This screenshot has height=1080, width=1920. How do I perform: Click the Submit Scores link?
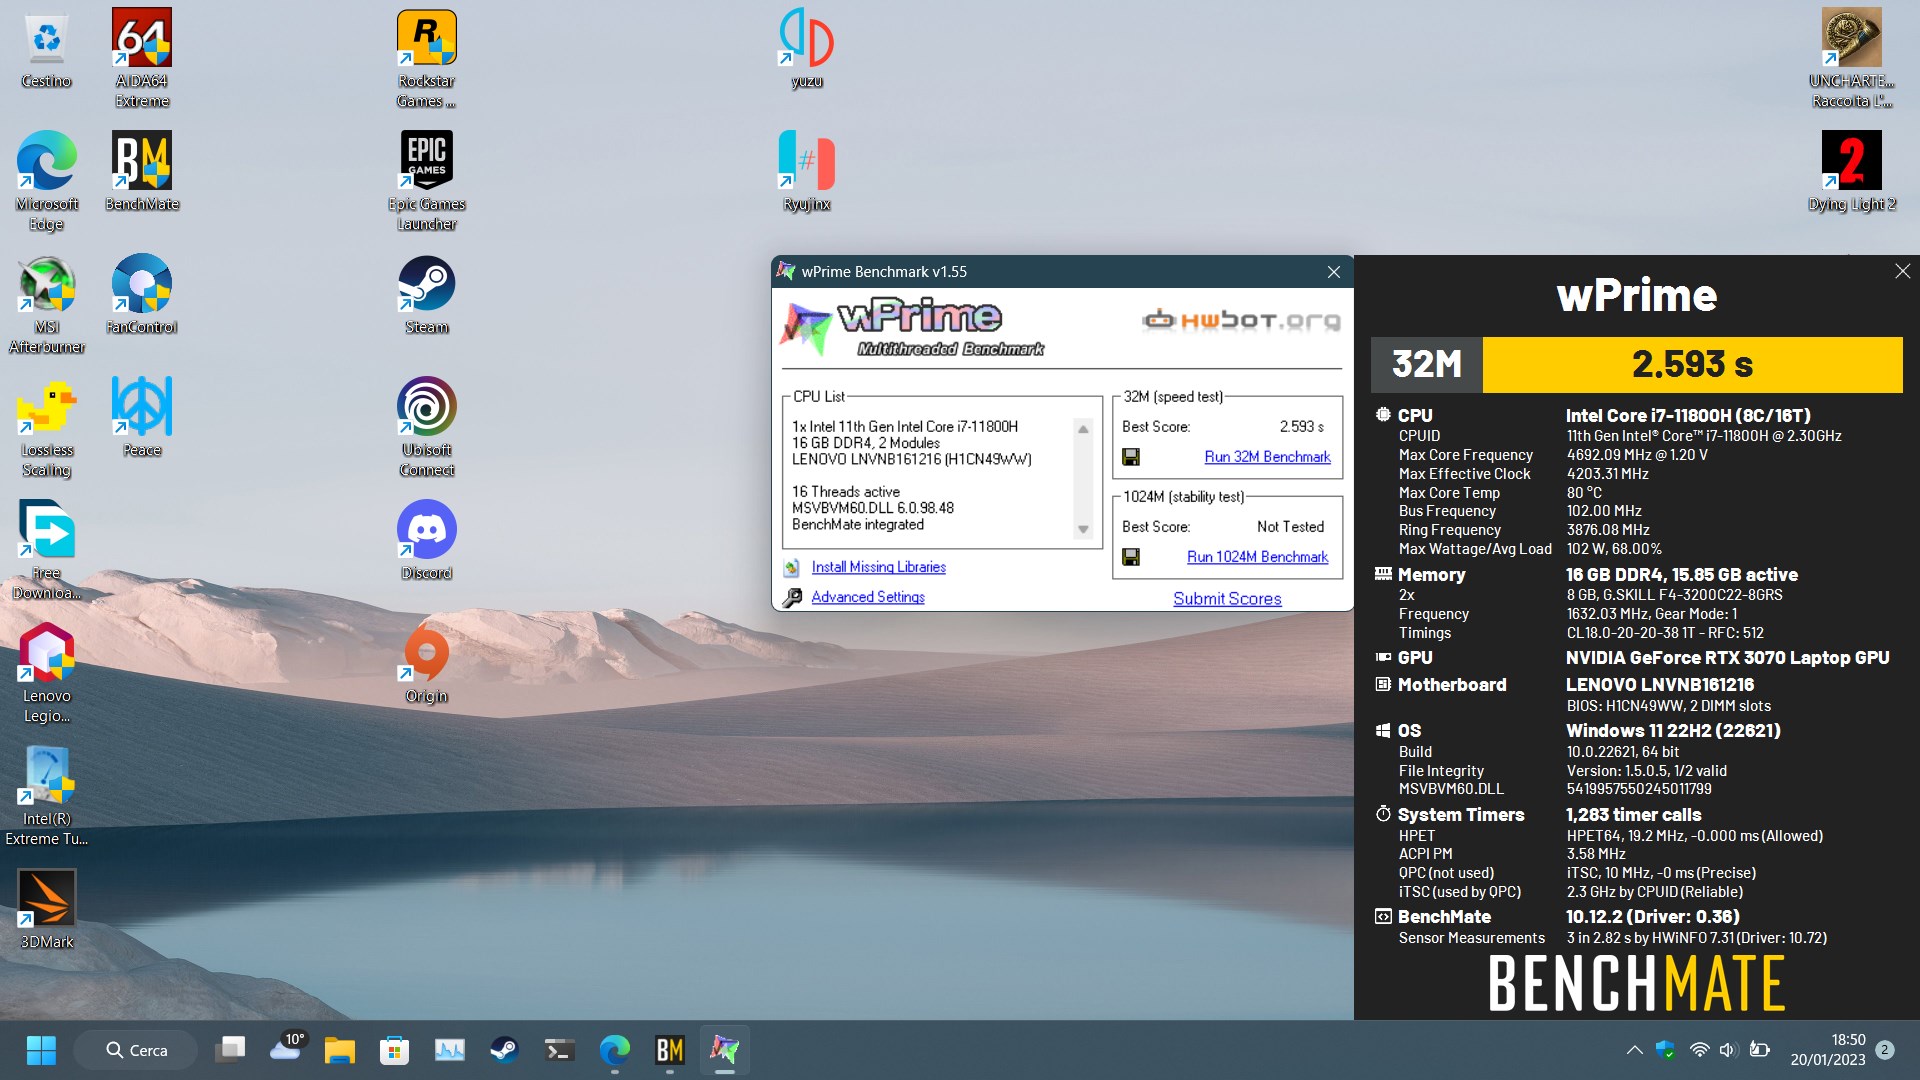pyautogui.click(x=1227, y=599)
